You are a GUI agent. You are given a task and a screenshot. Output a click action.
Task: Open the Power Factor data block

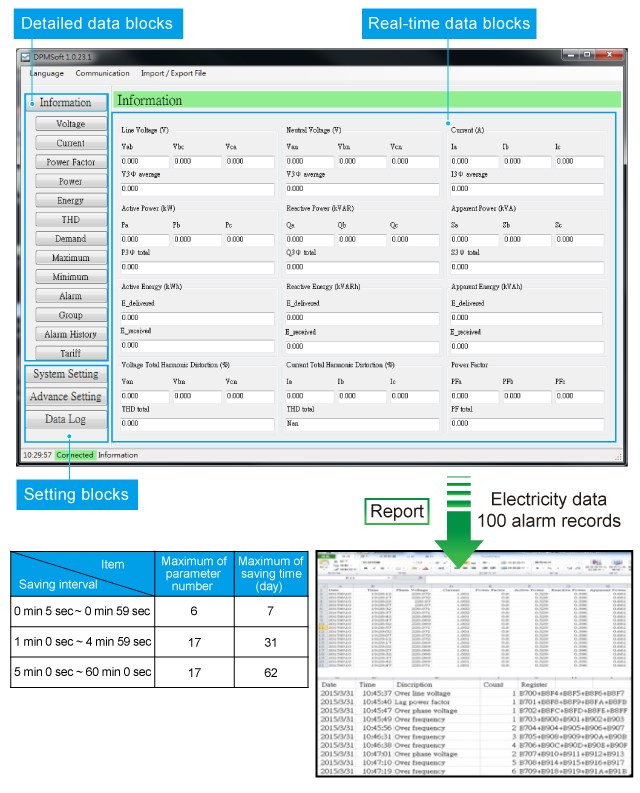[70, 162]
